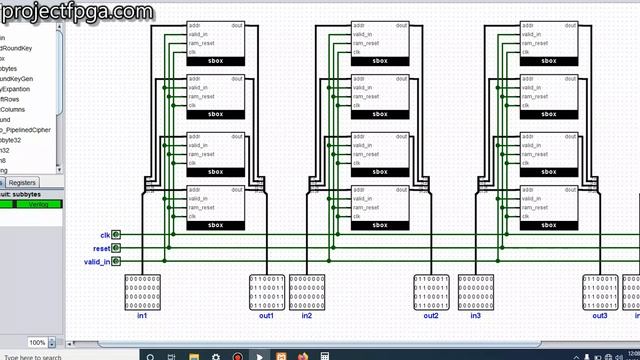The image size is (640, 360).
Task: Open the n32 circuit in the tree
Action: pyautogui.click(x=5, y=150)
